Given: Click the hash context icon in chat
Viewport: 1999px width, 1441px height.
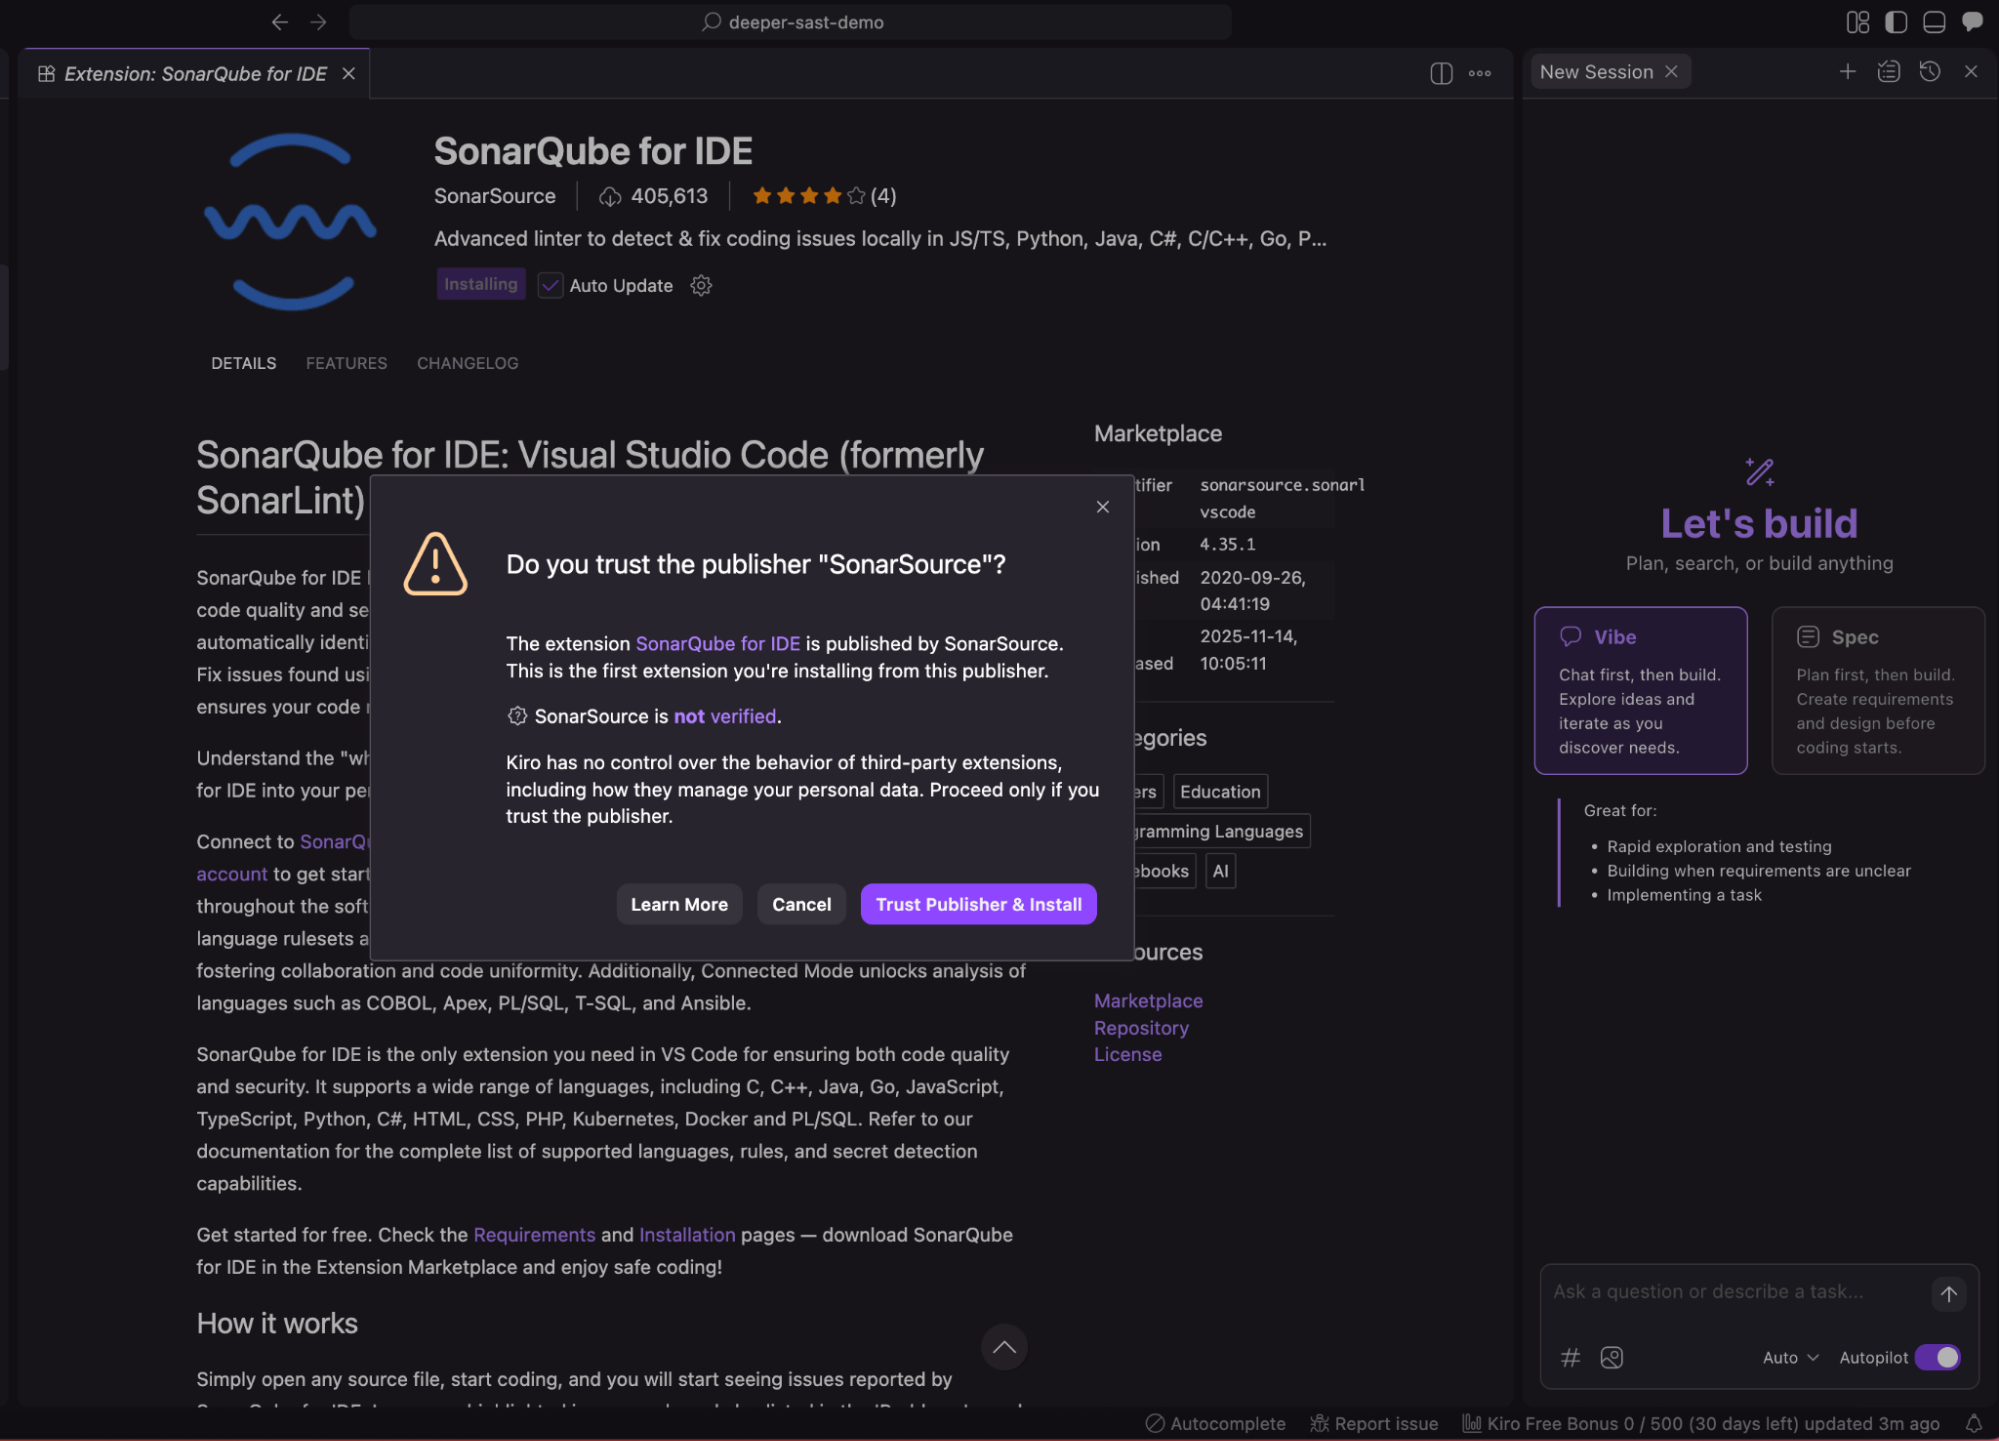Looking at the screenshot, I should coord(1570,1357).
